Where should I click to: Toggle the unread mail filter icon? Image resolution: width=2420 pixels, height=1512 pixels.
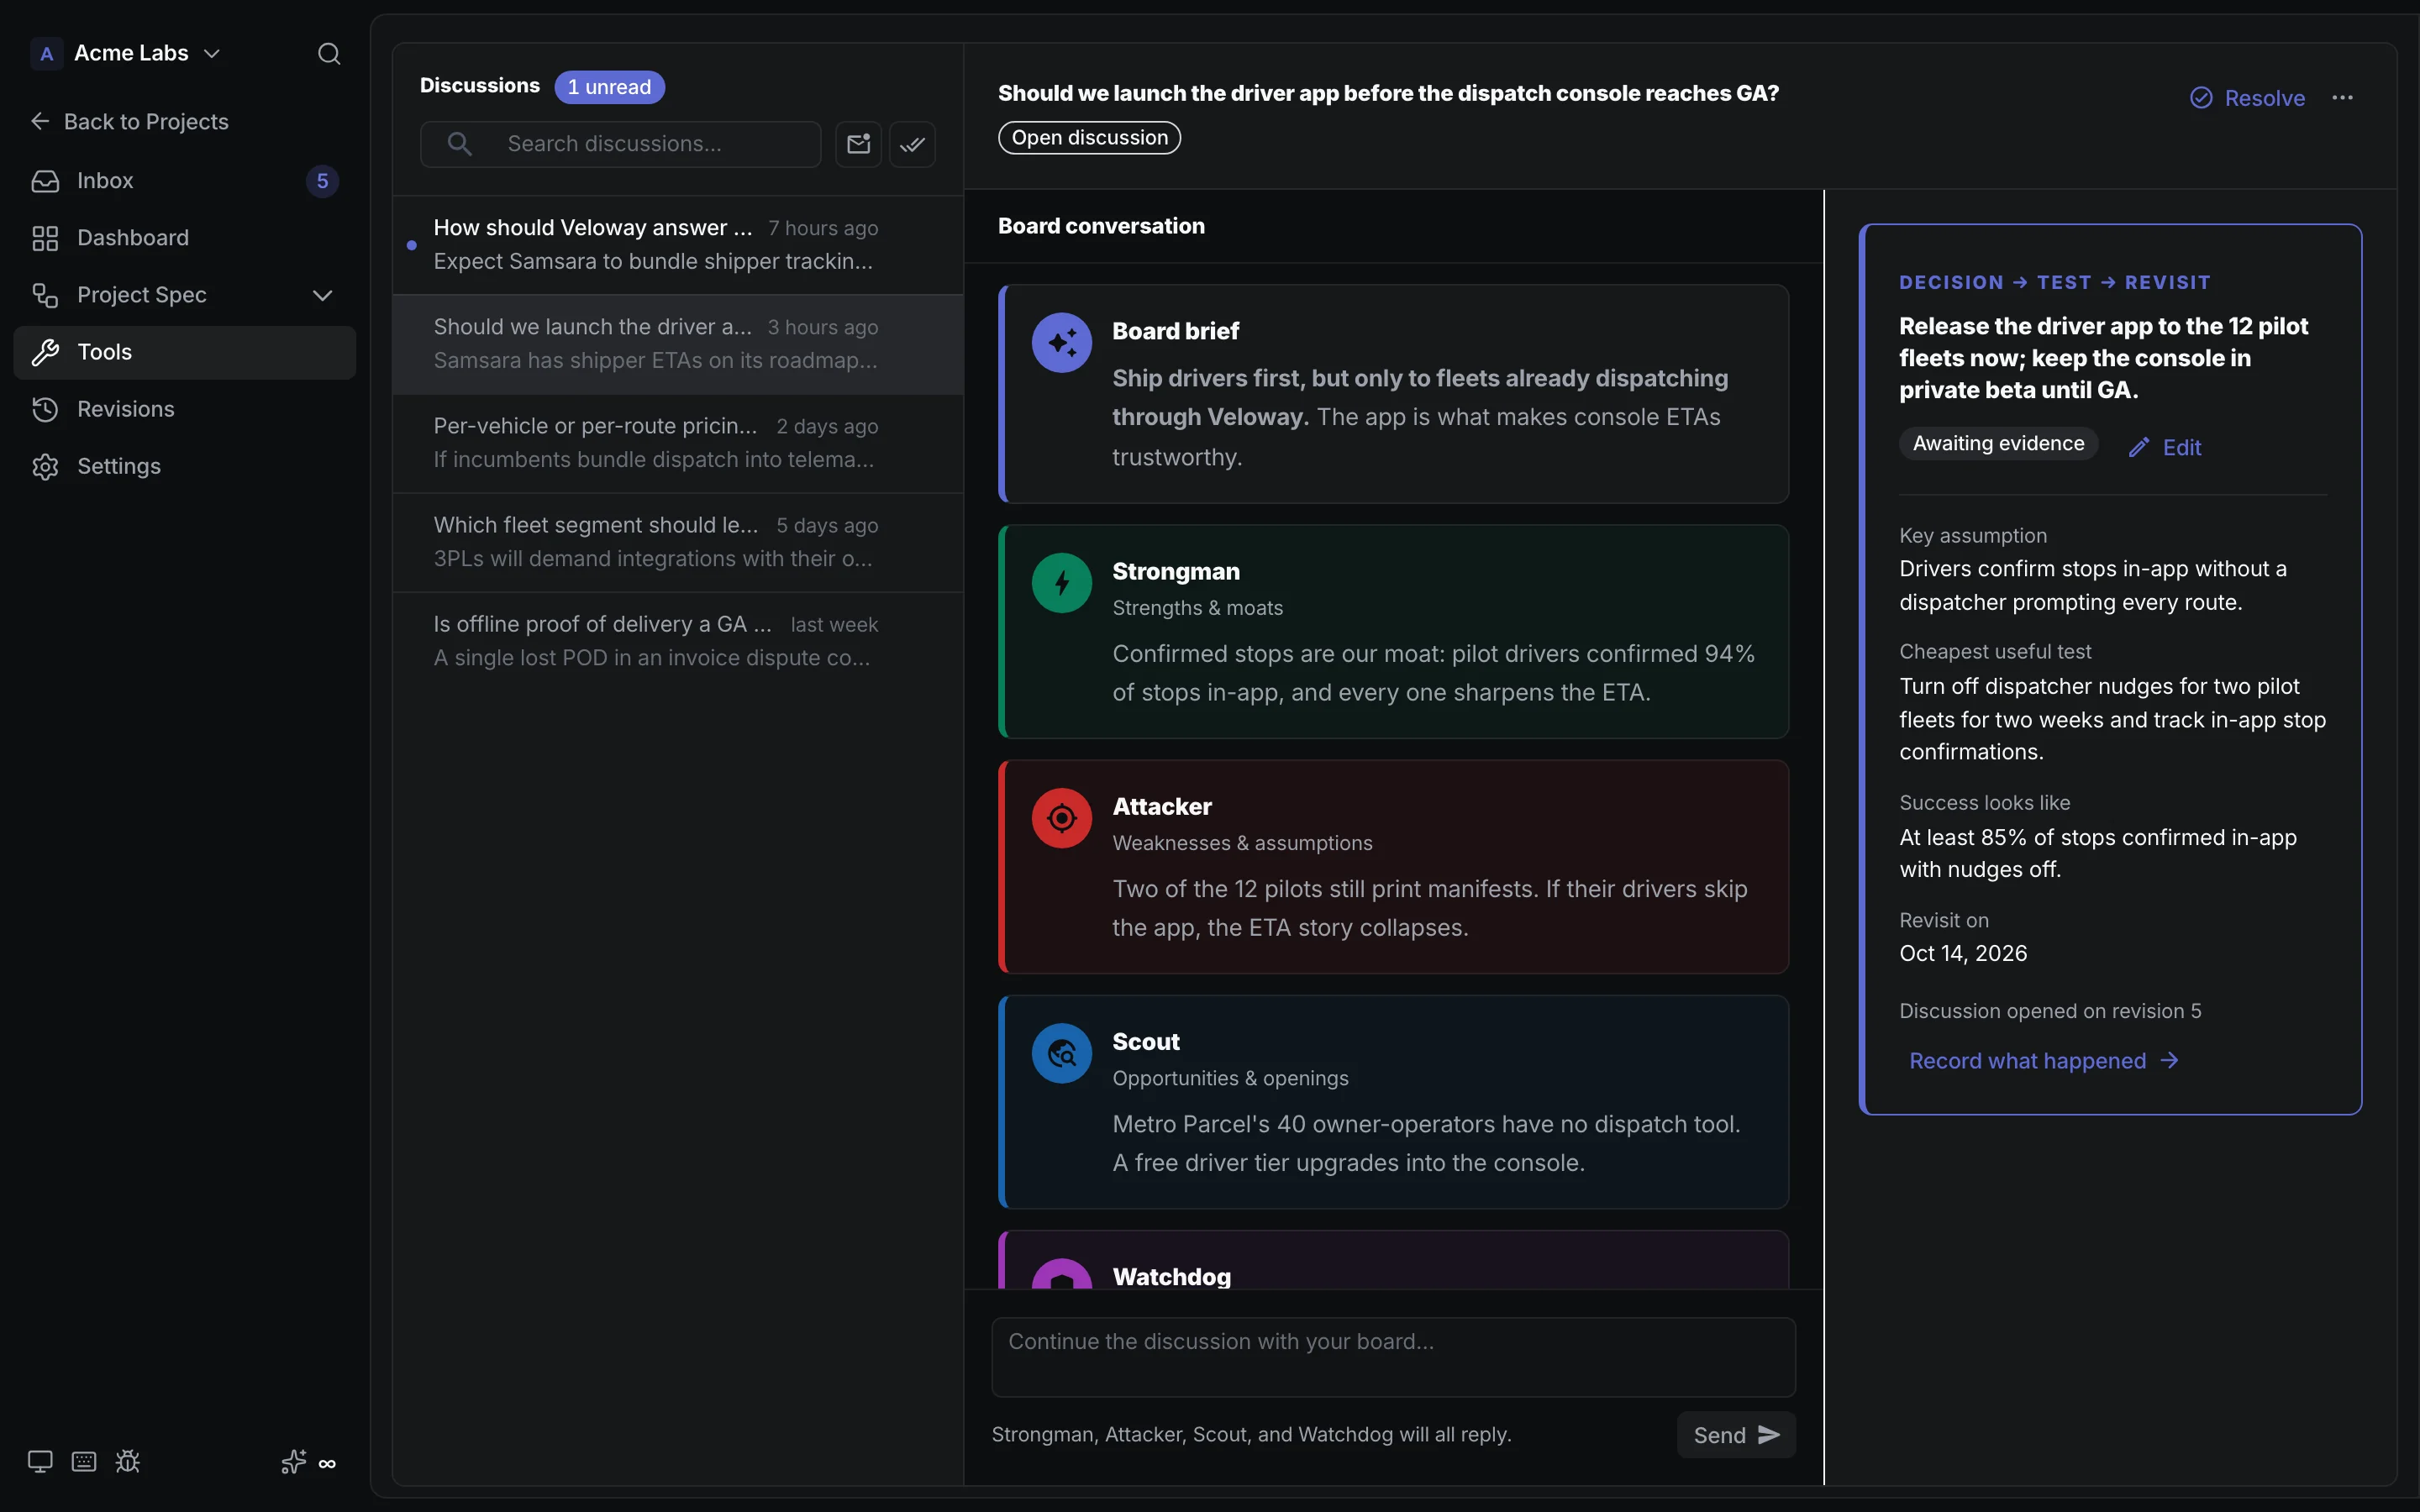tap(858, 144)
